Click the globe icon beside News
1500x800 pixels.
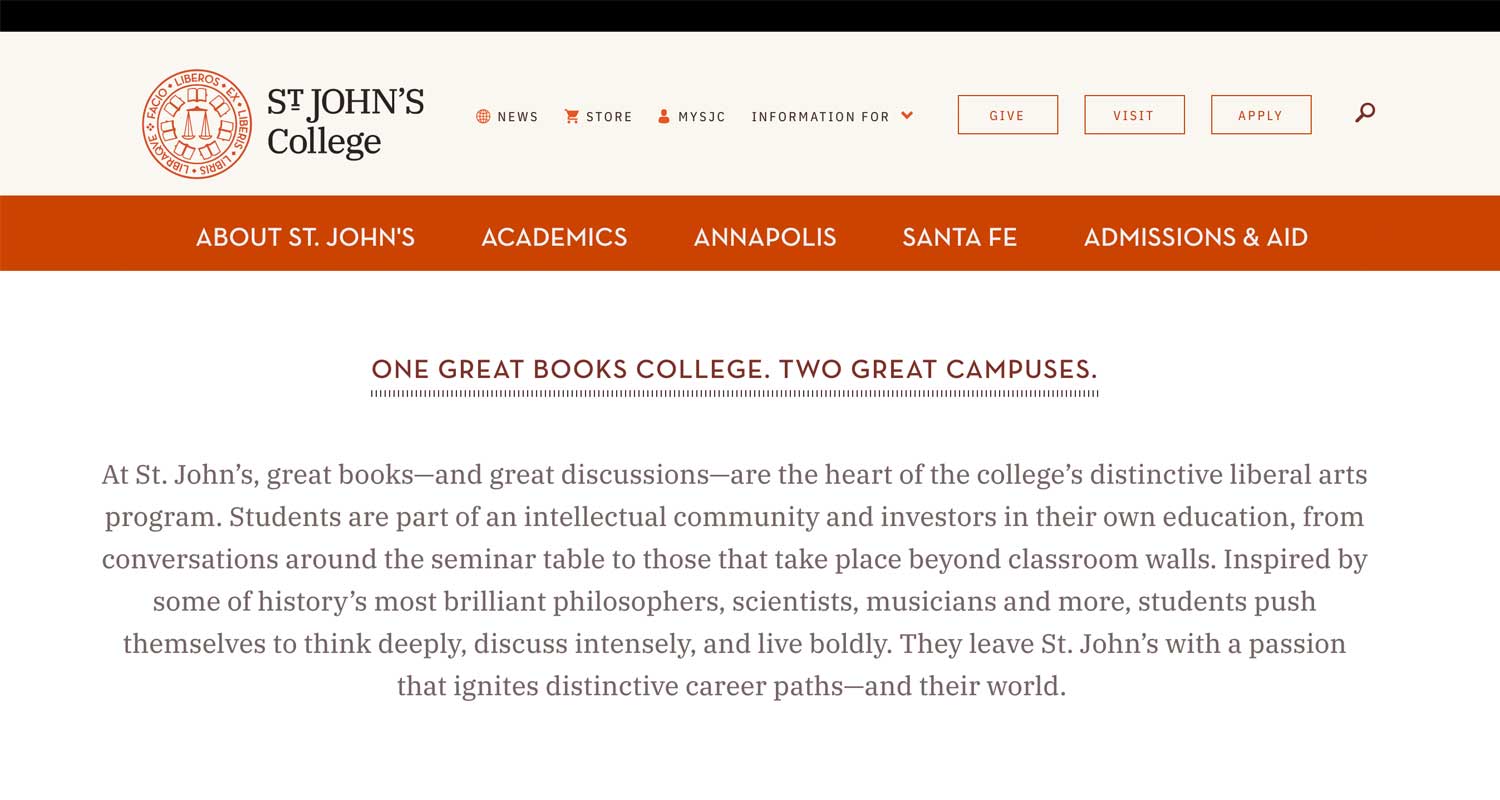(483, 117)
